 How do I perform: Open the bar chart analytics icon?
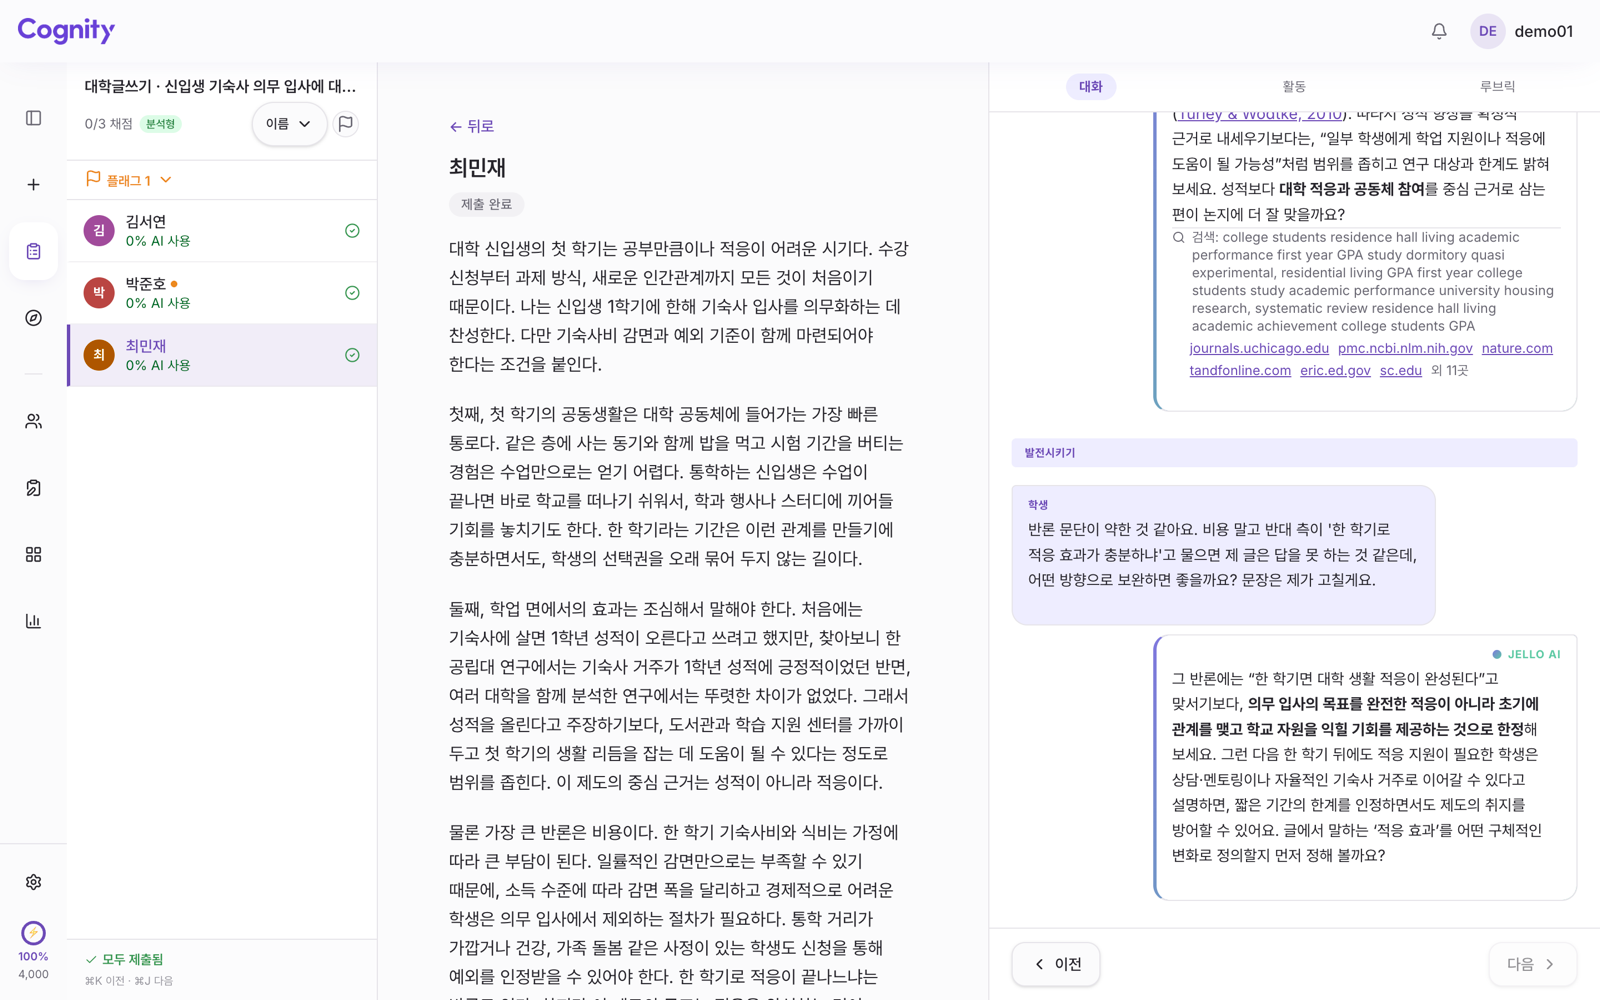[33, 621]
